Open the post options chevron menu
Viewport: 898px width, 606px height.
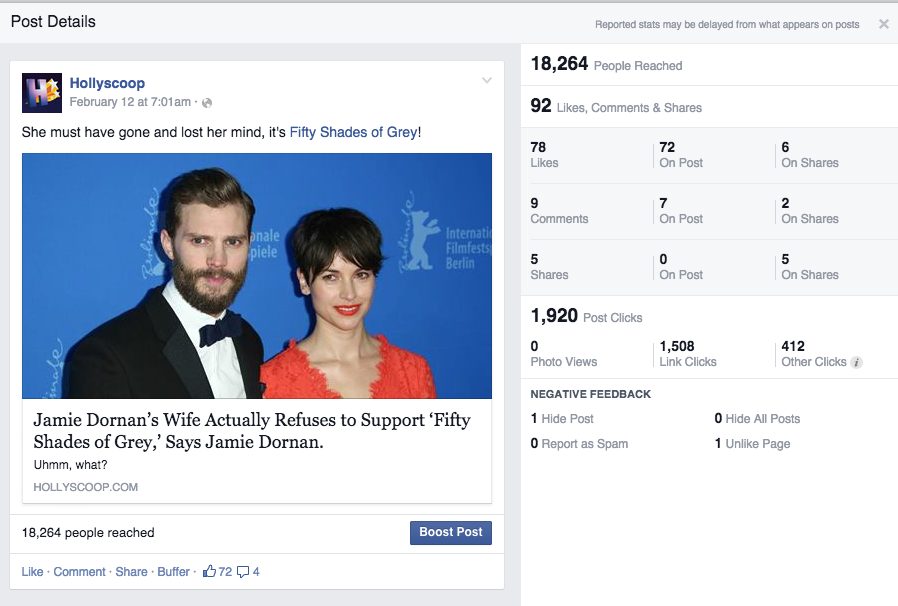point(487,80)
